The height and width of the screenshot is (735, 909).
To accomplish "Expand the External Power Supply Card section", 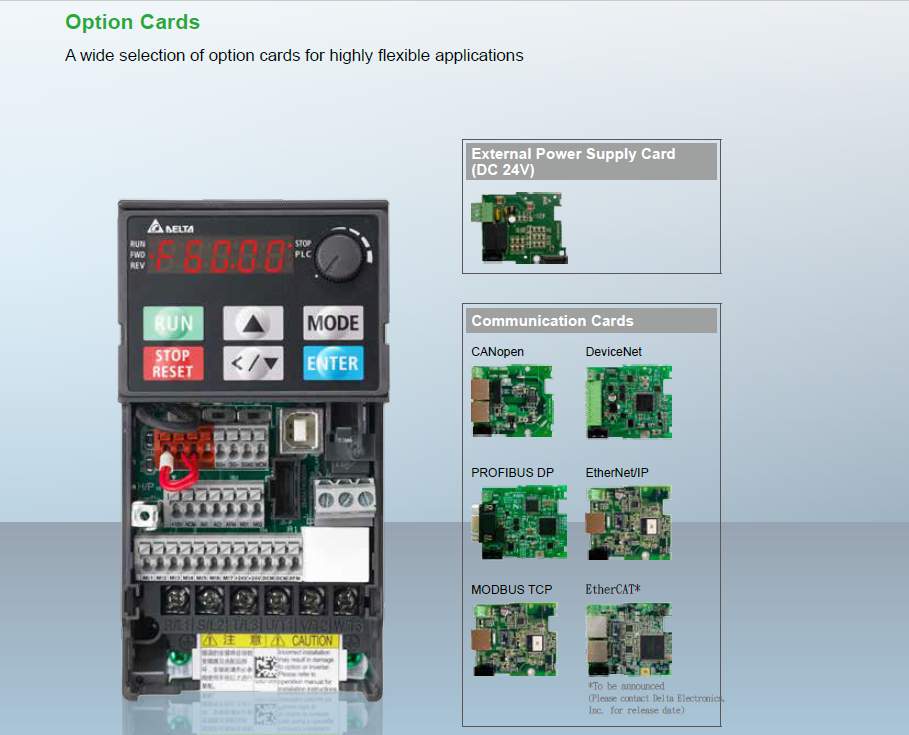I will coord(591,161).
